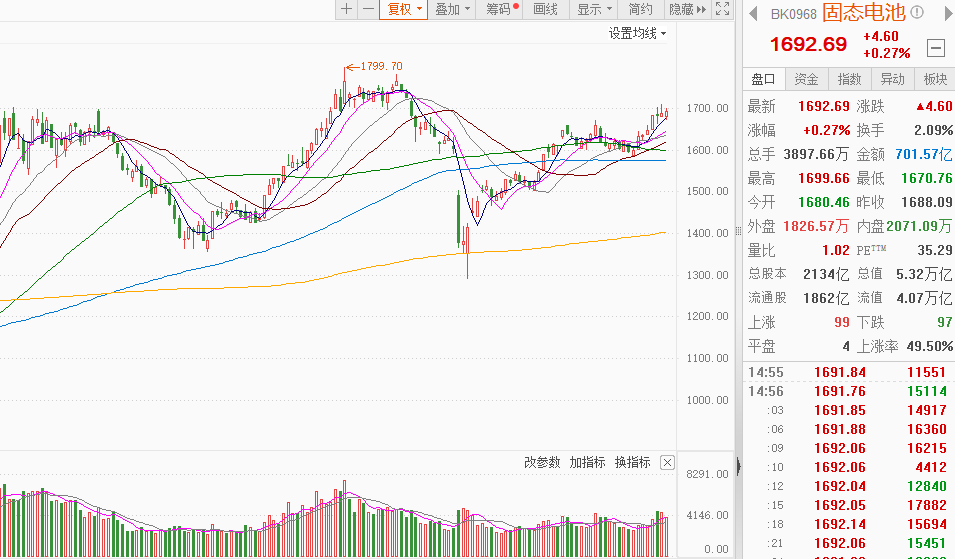Image resolution: width=955 pixels, height=559 pixels.
Task: Open the 叠加 overlay dropdown
Action: click(452, 9)
